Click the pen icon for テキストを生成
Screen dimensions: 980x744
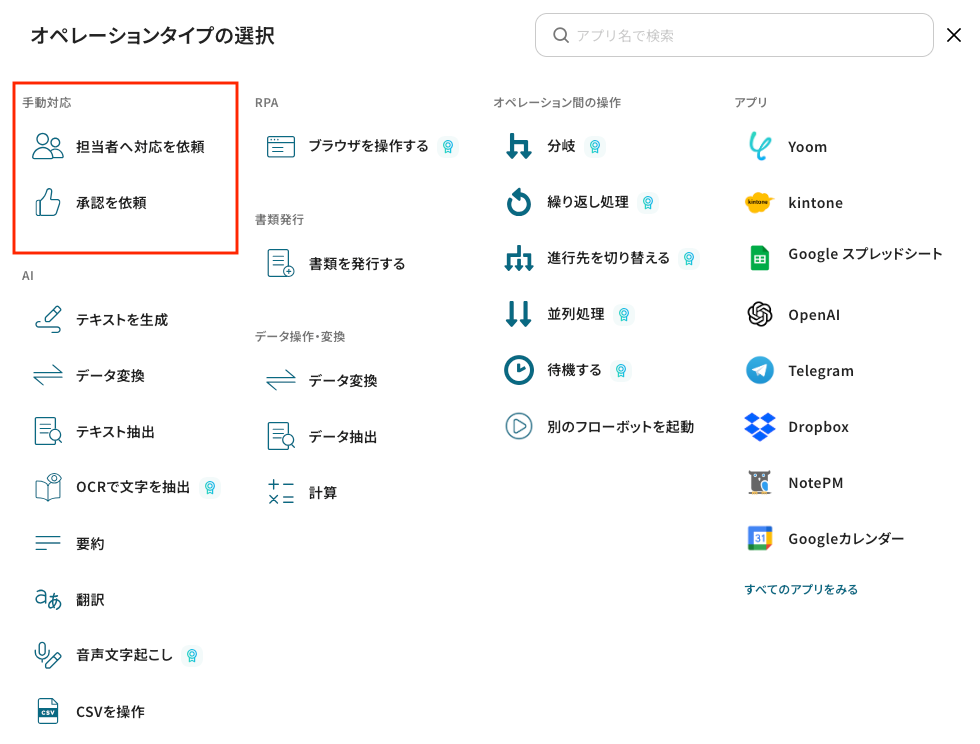(x=48, y=320)
